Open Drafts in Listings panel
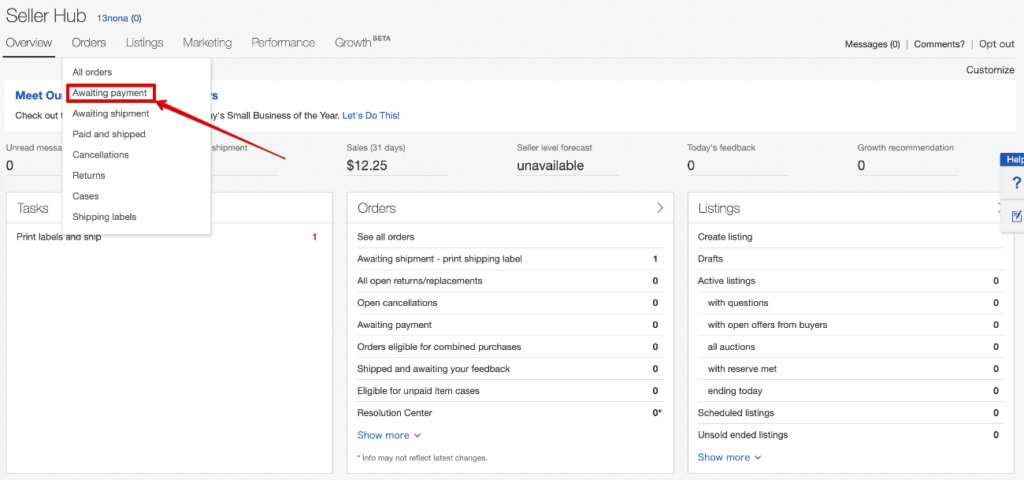Screen dimensions: 1024x480 [711, 259]
